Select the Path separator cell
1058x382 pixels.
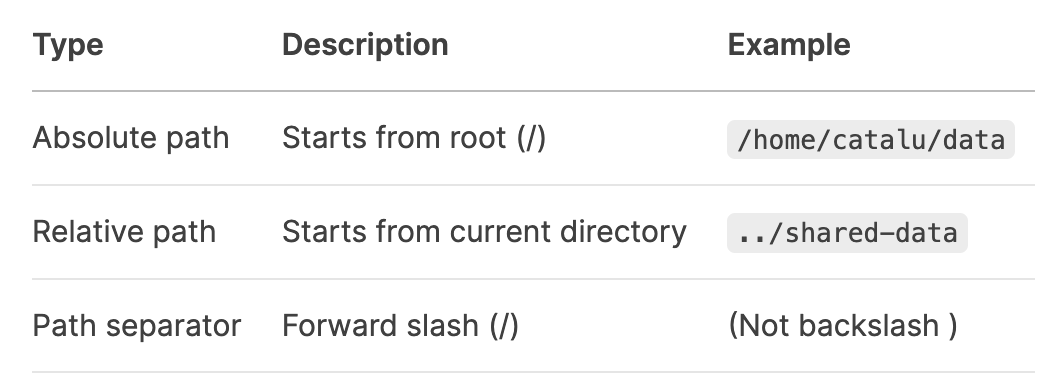137,326
